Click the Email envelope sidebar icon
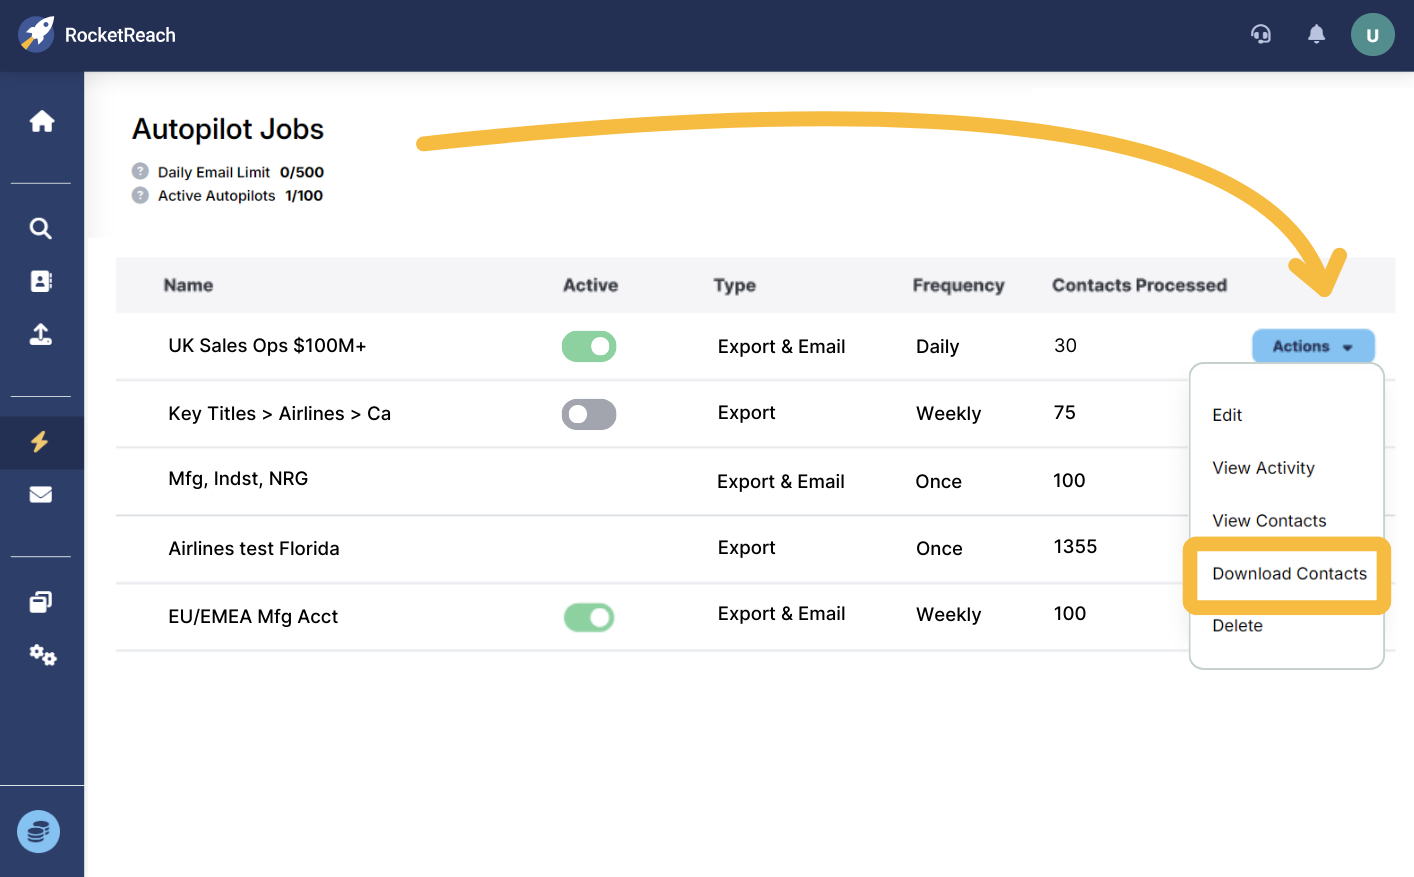Image resolution: width=1414 pixels, height=877 pixels. (x=41, y=495)
